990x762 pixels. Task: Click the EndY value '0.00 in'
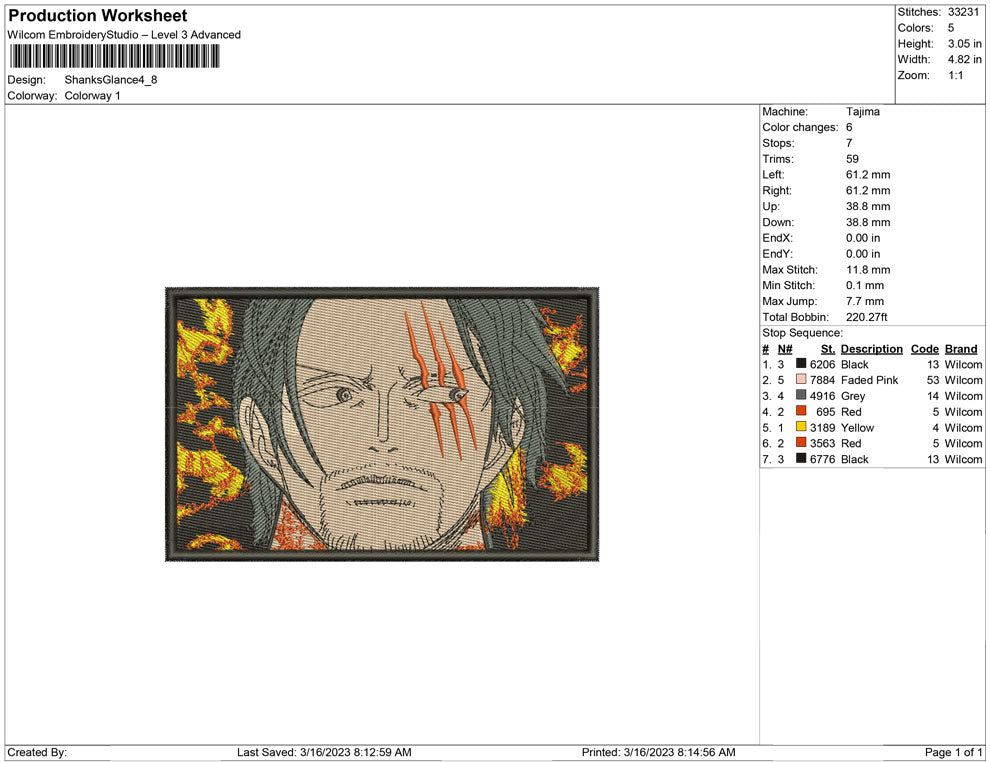(862, 253)
